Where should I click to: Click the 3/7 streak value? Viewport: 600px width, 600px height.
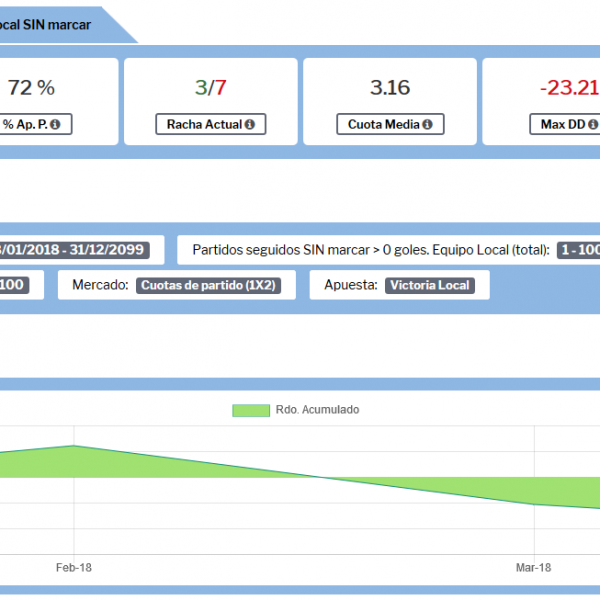210,87
